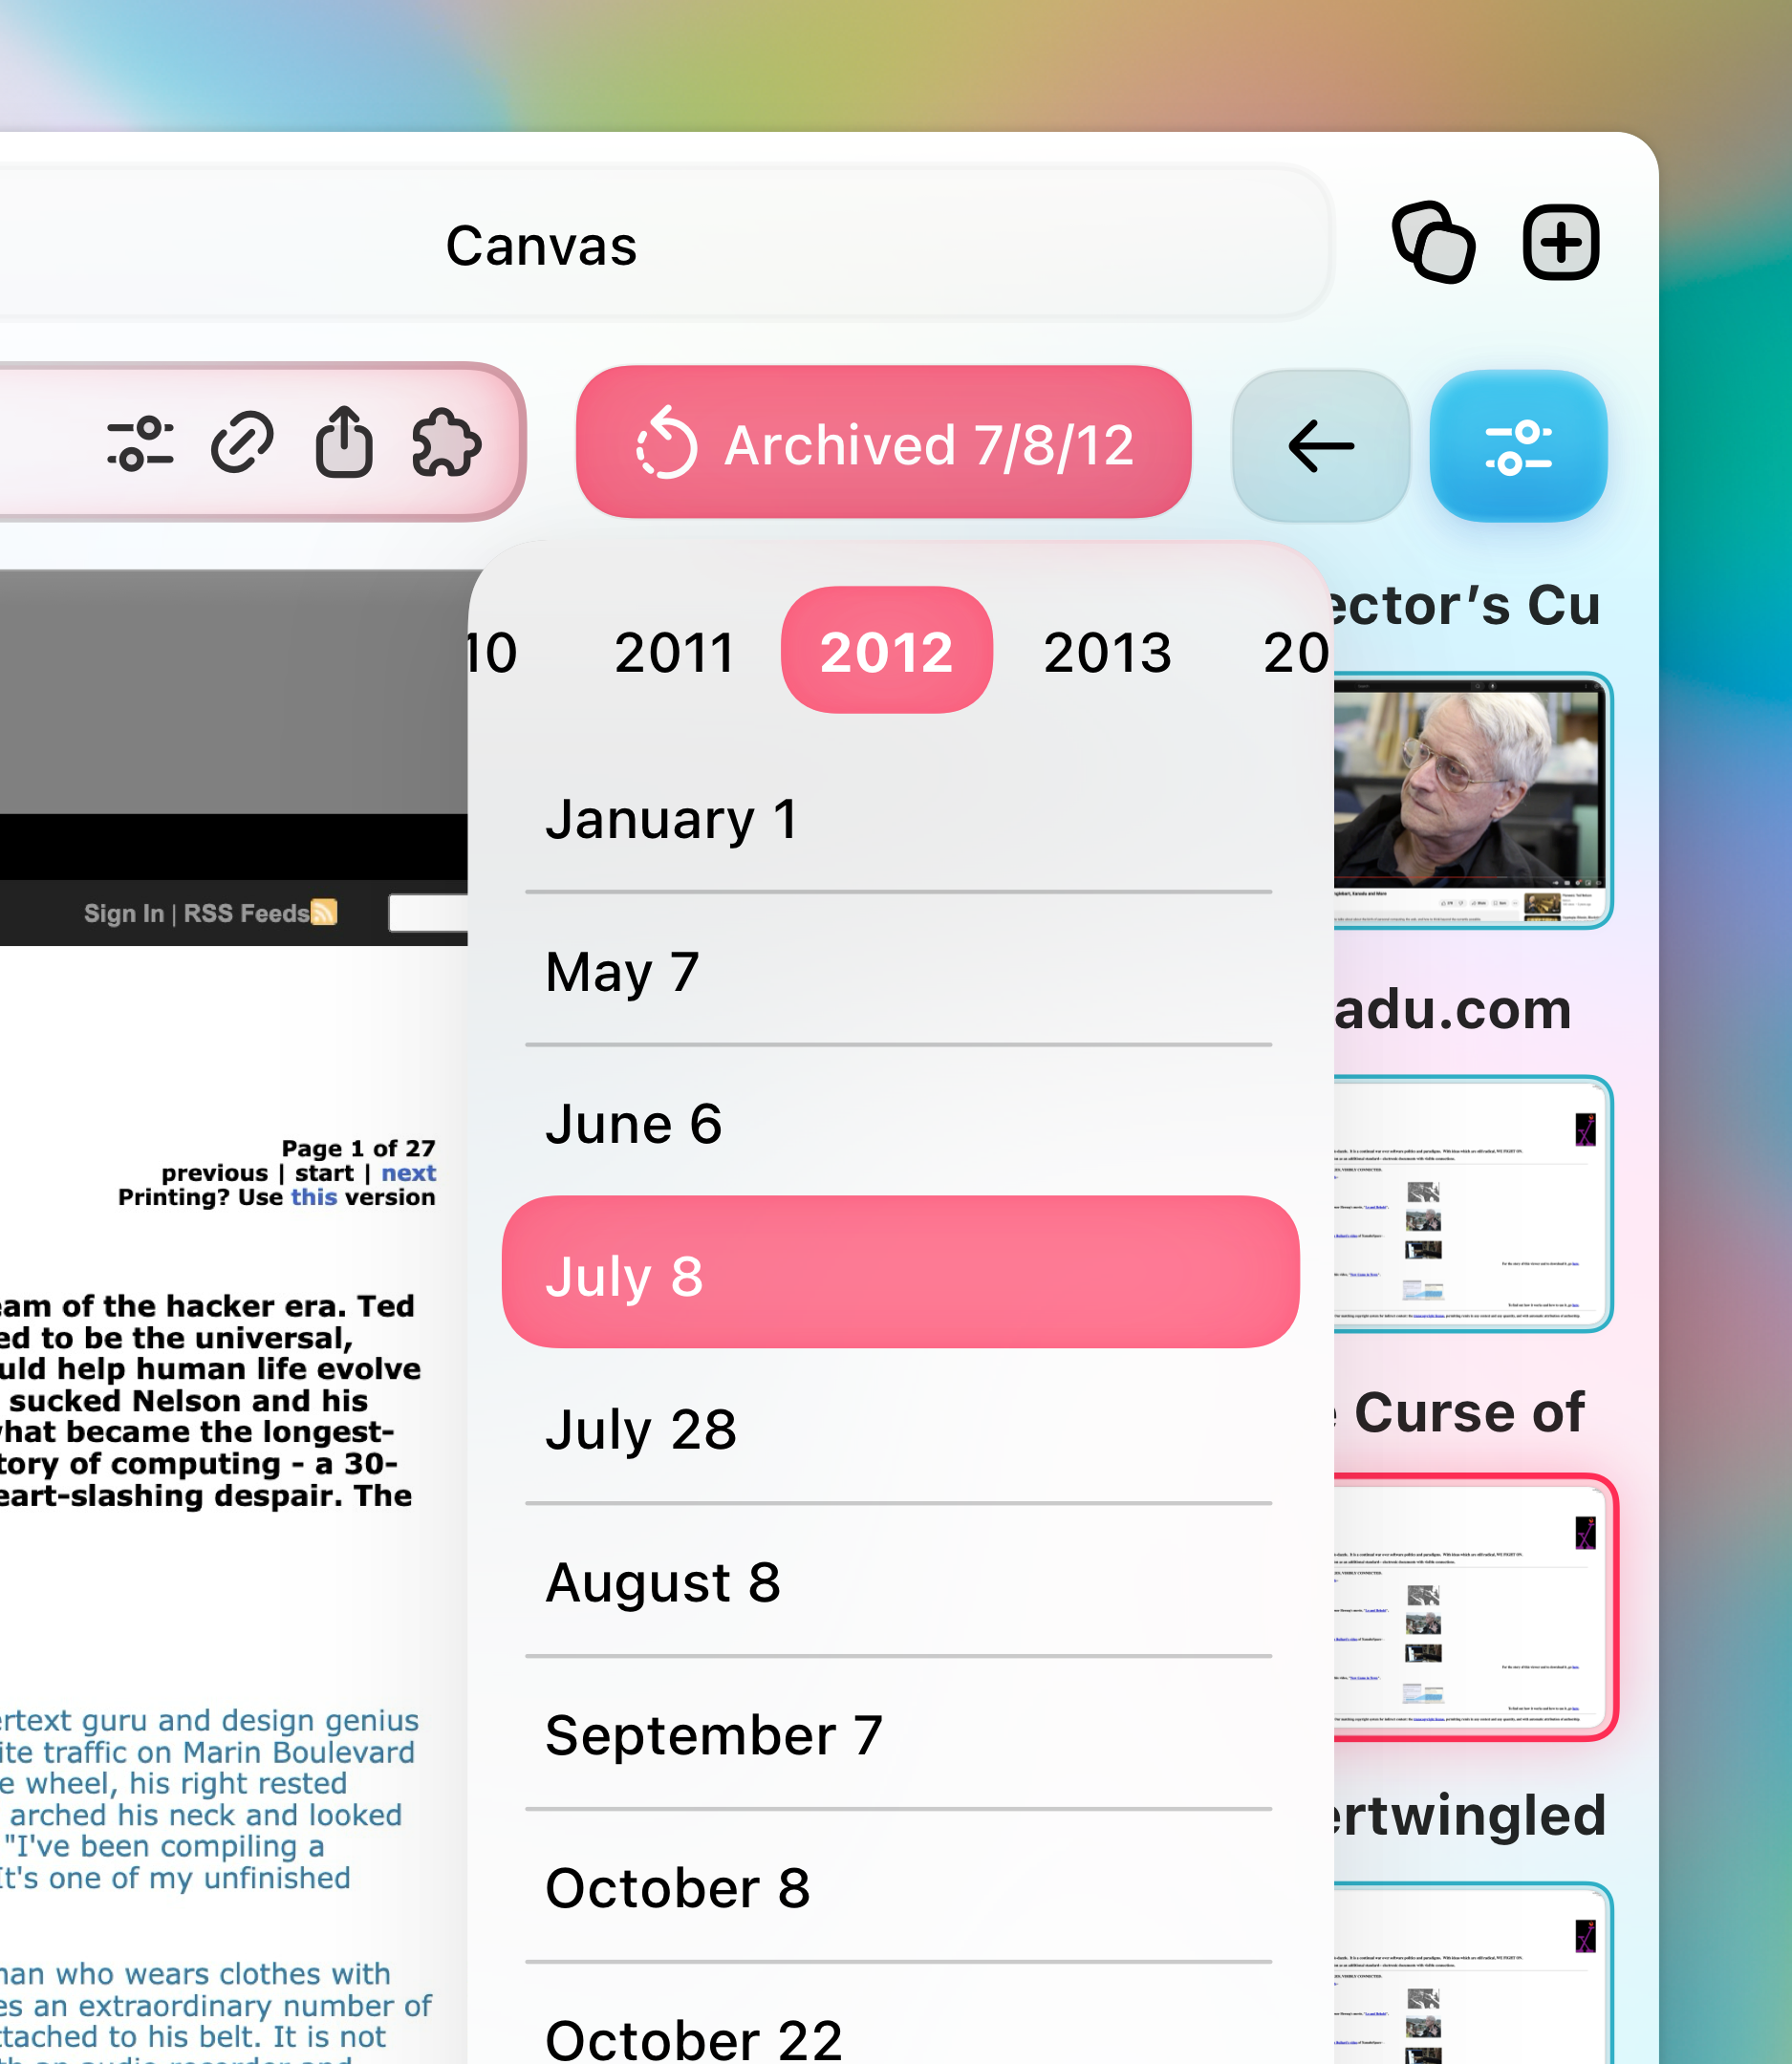The height and width of the screenshot is (2064, 1792).
Task: Open extensions puzzle piece icon
Action: (x=446, y=443)
